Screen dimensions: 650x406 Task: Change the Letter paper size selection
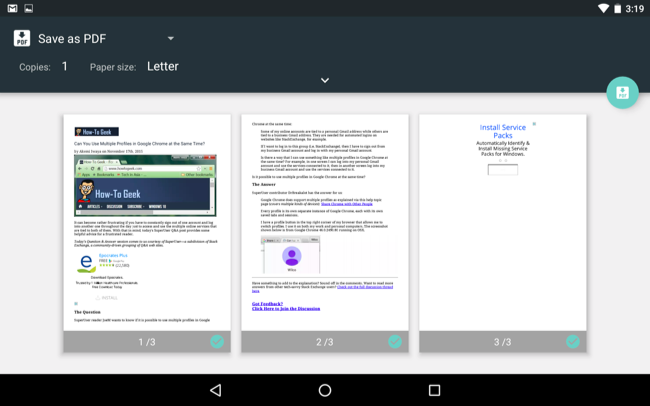[163, 66]
